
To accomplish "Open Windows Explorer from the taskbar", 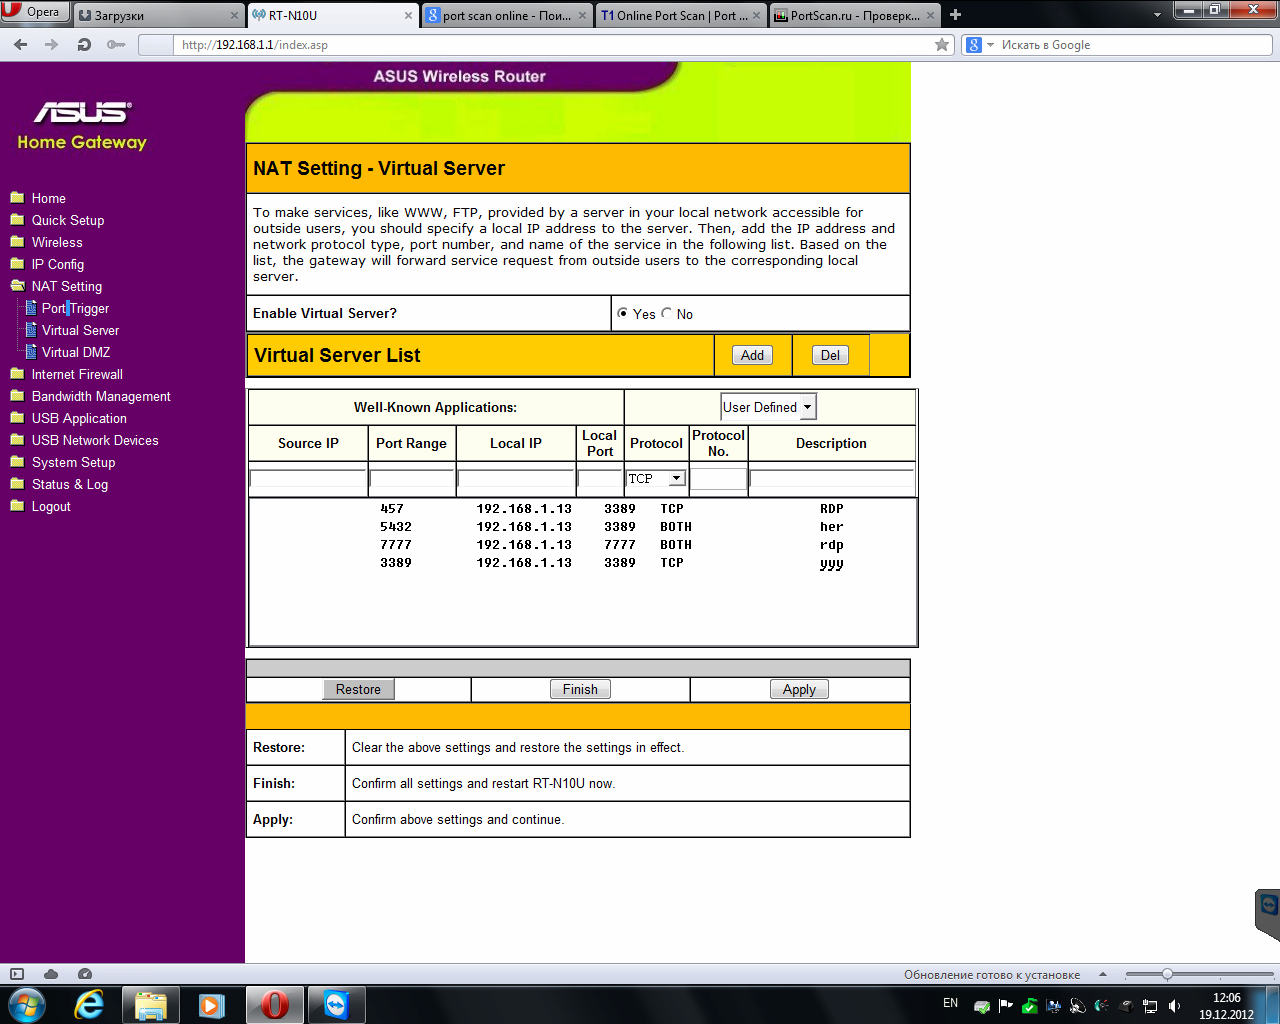I will (x=150, y=1004).
